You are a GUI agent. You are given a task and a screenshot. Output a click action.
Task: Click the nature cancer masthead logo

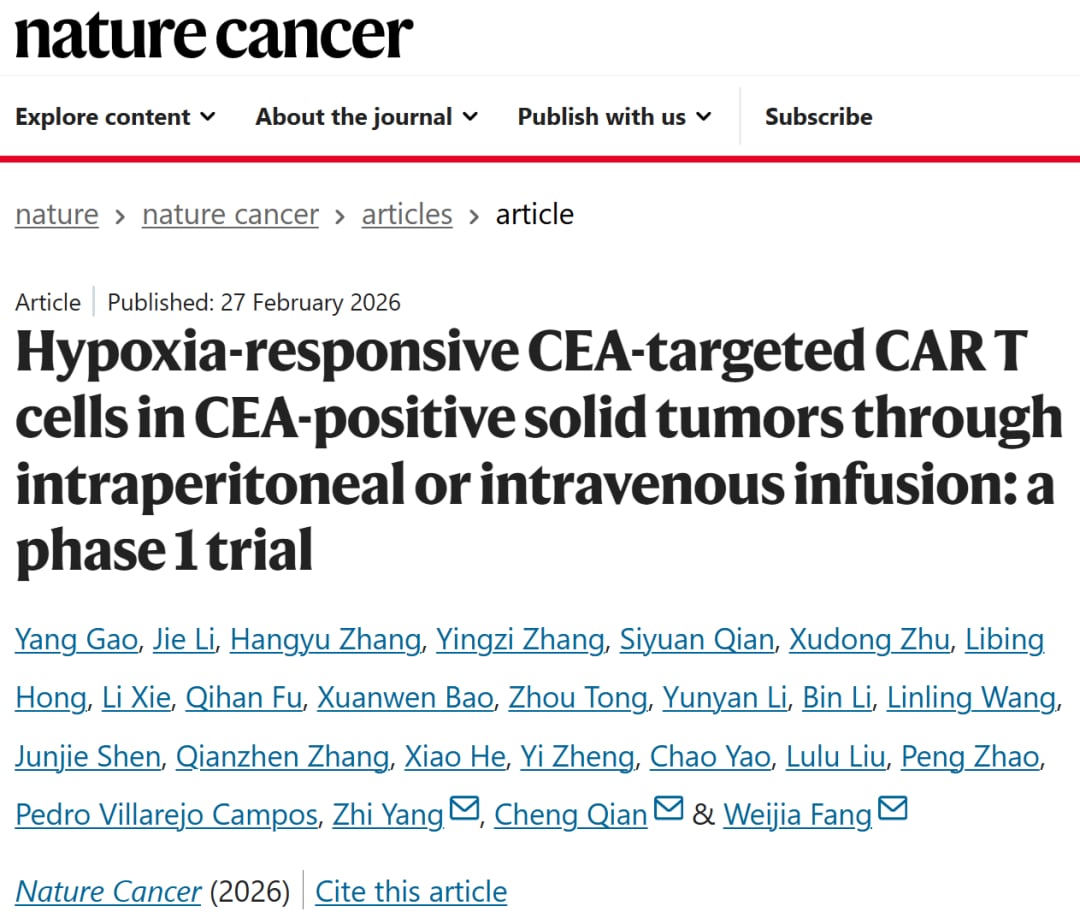pos(212,36)
